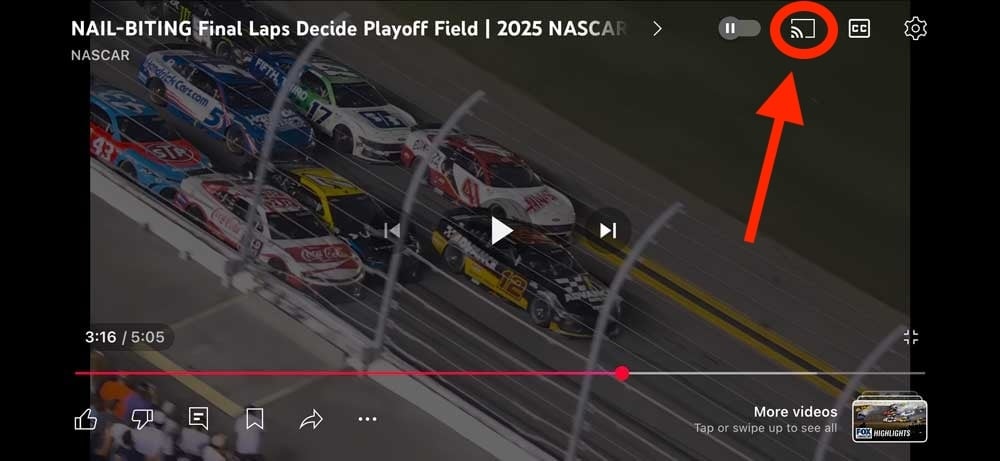
Task: Dislike the video with thumbs down
Action: pyautogui.click(x=142, y=419)
